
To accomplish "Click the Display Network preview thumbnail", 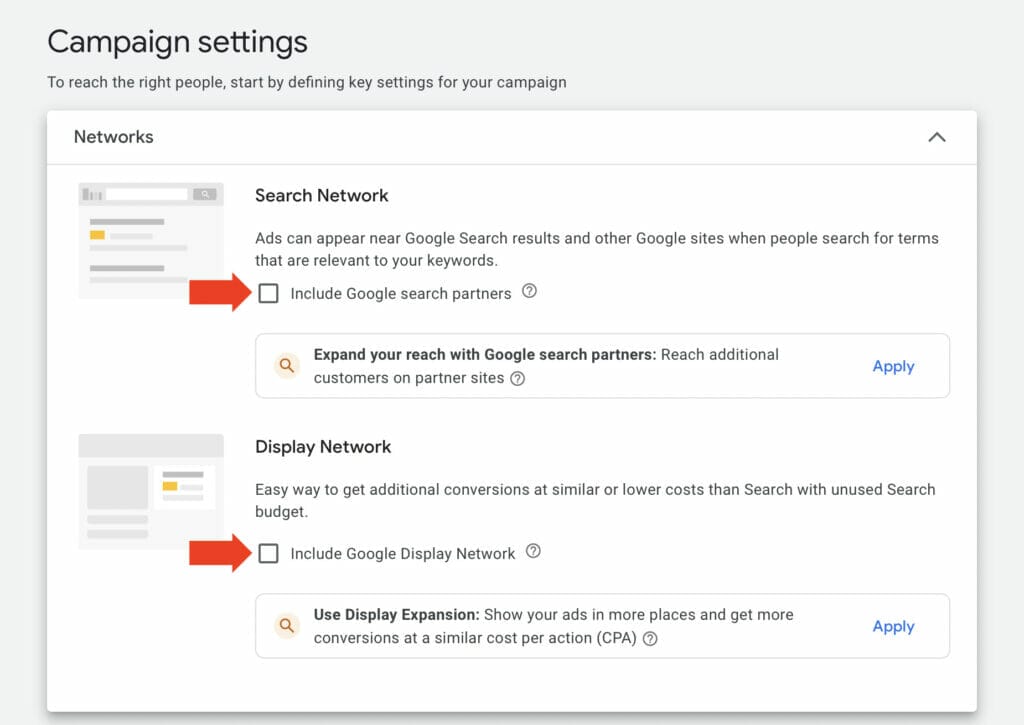I will [x=150, y=493].
